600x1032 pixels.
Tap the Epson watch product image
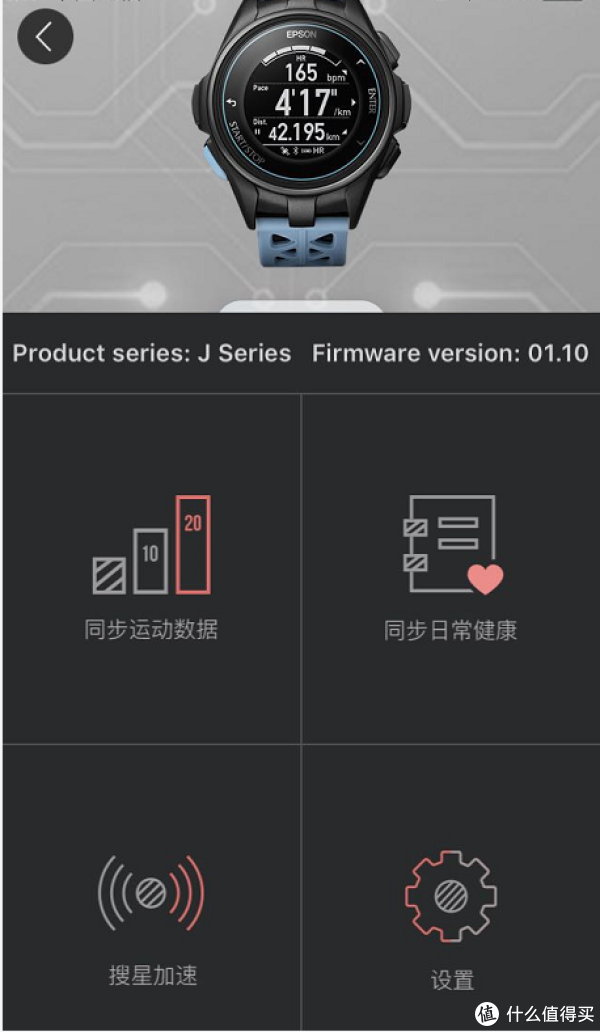[x=300, y=133]
